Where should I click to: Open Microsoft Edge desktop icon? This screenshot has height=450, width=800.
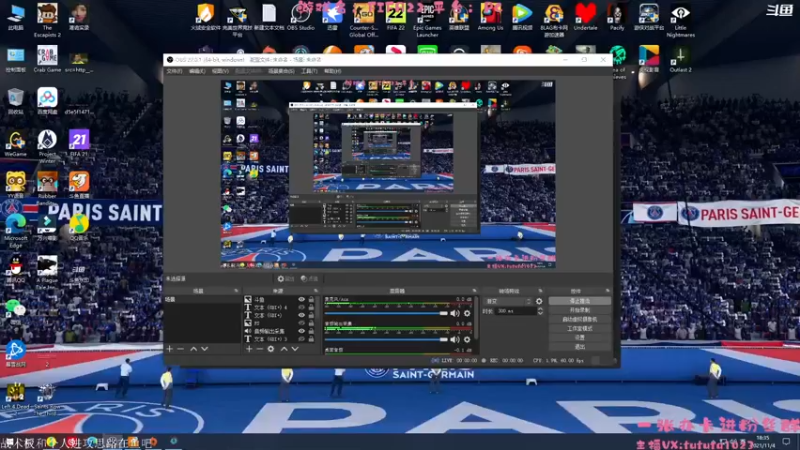click(15, 230)
